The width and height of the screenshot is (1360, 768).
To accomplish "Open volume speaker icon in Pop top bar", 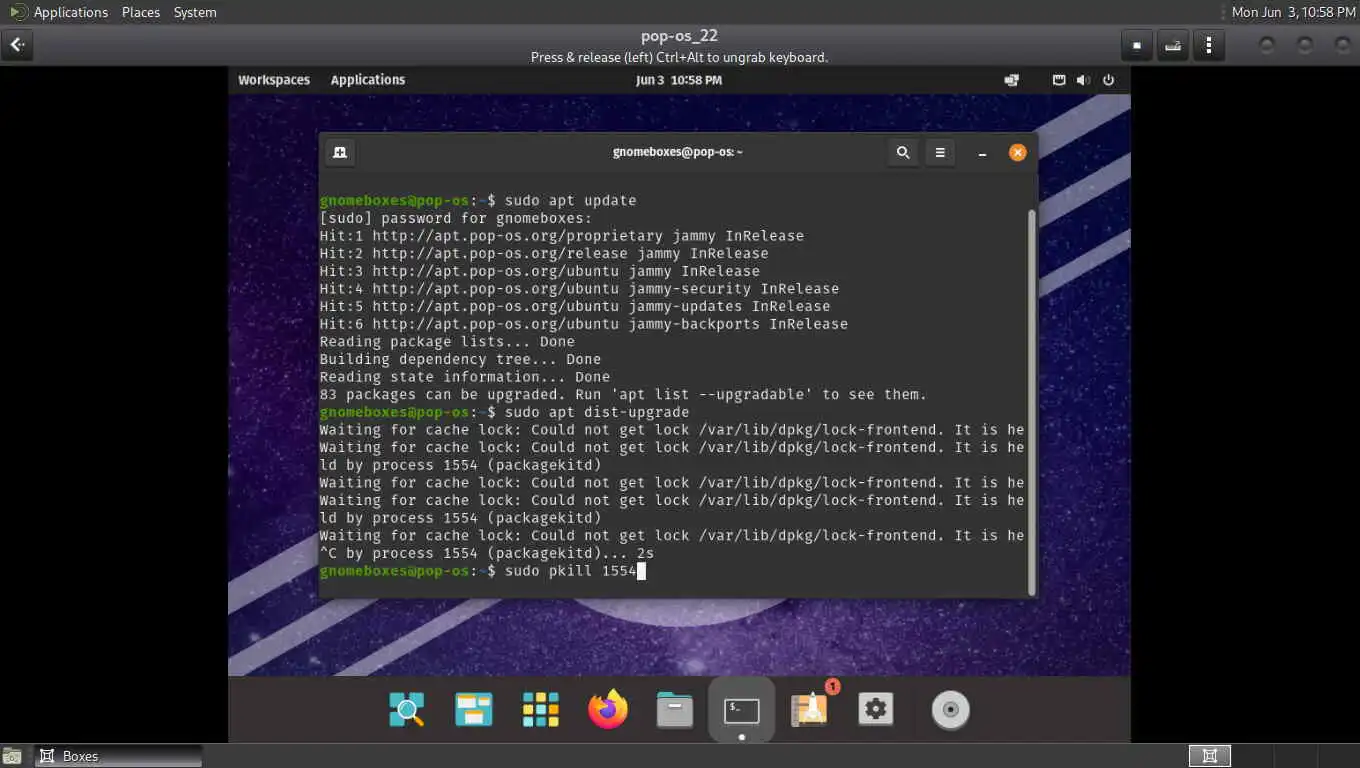I will click(1083, 80).
